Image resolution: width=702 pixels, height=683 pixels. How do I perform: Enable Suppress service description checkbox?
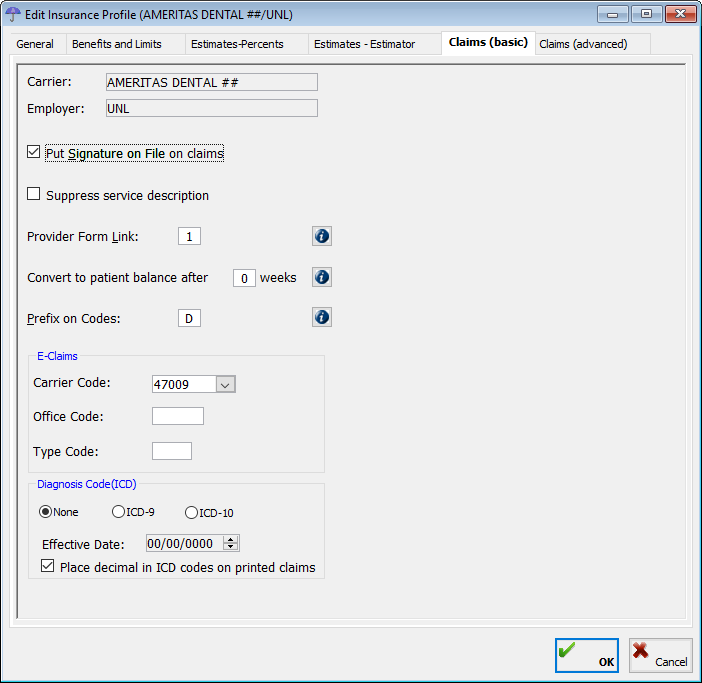[x=34, y=195]
